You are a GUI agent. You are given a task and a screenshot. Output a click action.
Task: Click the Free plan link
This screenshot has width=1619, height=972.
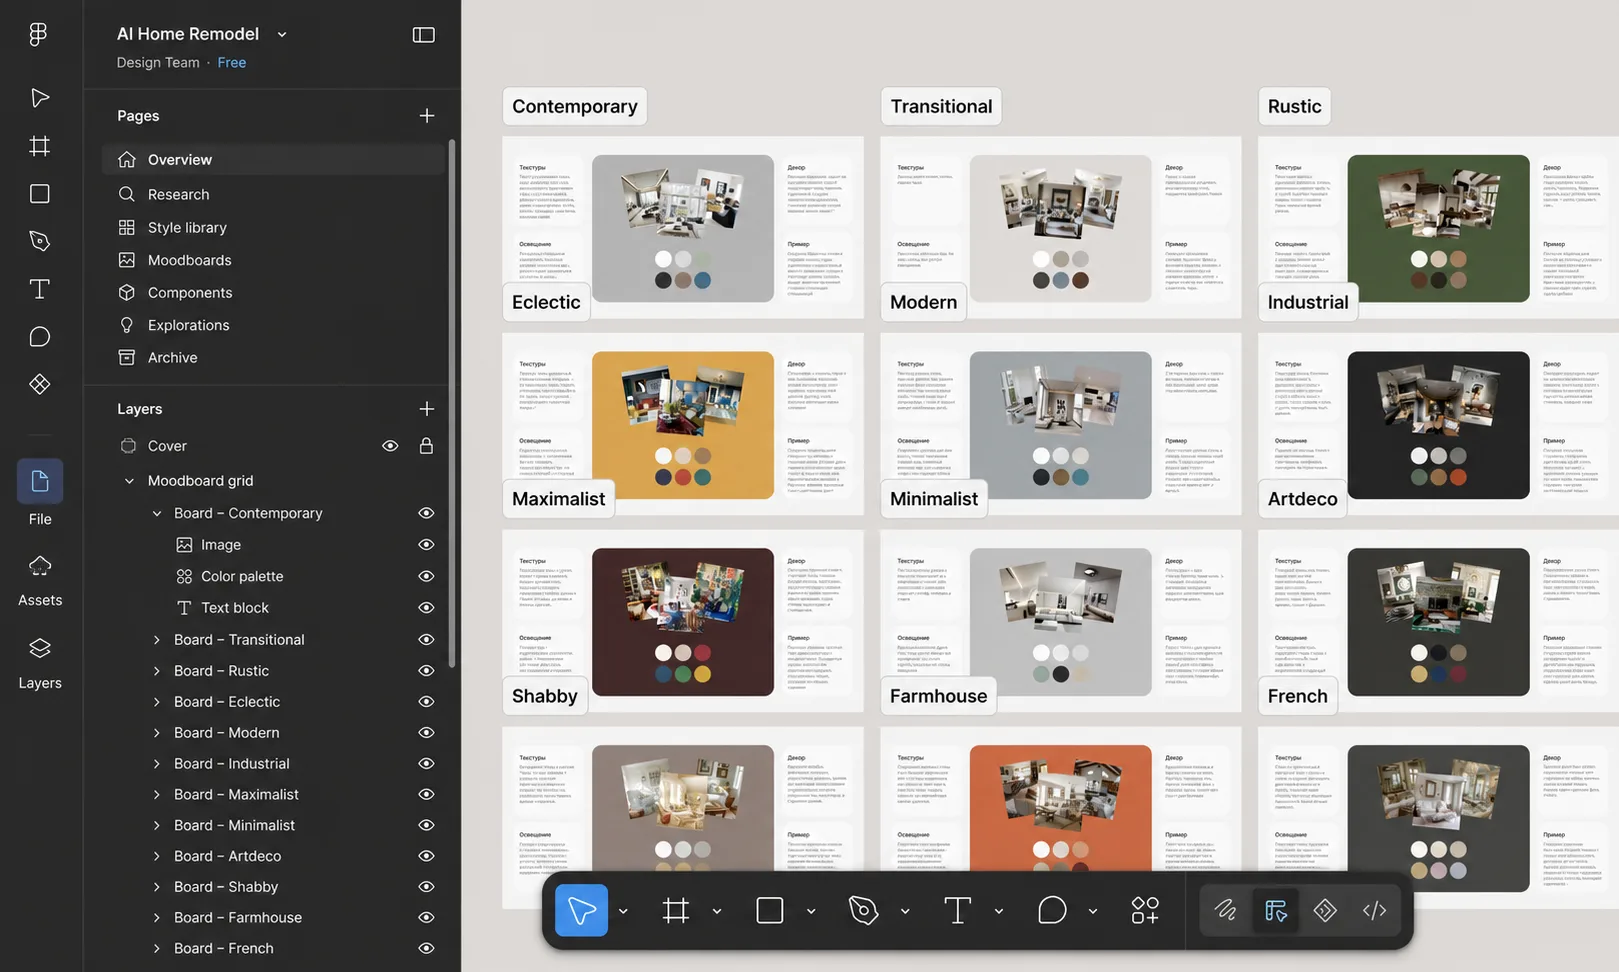coord(232,62)
